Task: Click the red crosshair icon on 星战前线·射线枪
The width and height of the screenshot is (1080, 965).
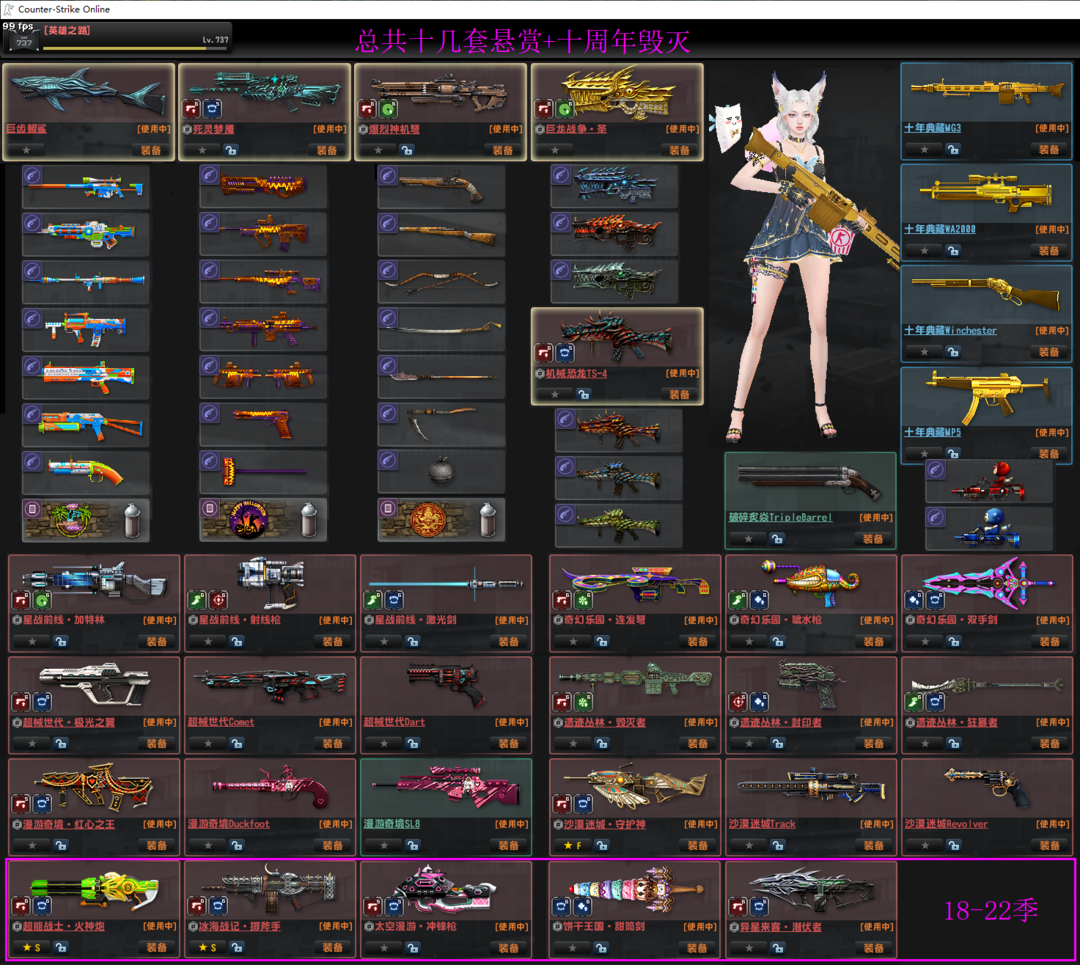Action: [218, 600]
